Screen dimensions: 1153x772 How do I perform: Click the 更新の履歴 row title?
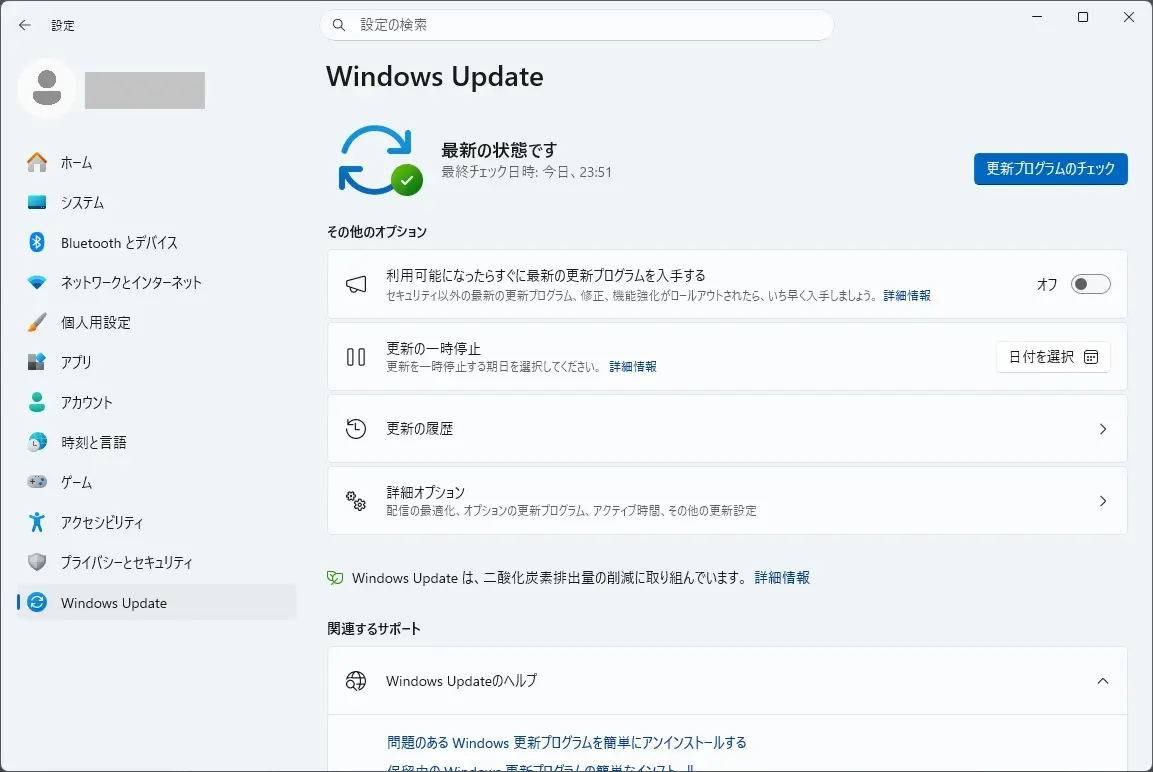(x=419, y=429)
